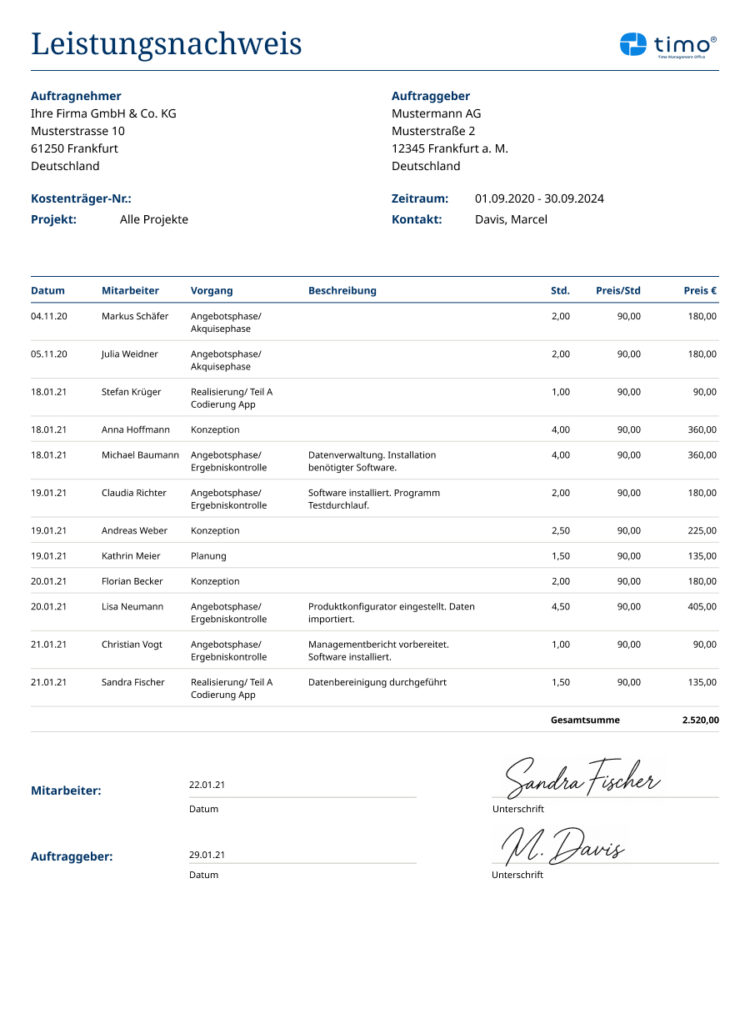750x1024 pixels.
Task: Select employee 'Michael Baumann' in table
Action: 140,455
